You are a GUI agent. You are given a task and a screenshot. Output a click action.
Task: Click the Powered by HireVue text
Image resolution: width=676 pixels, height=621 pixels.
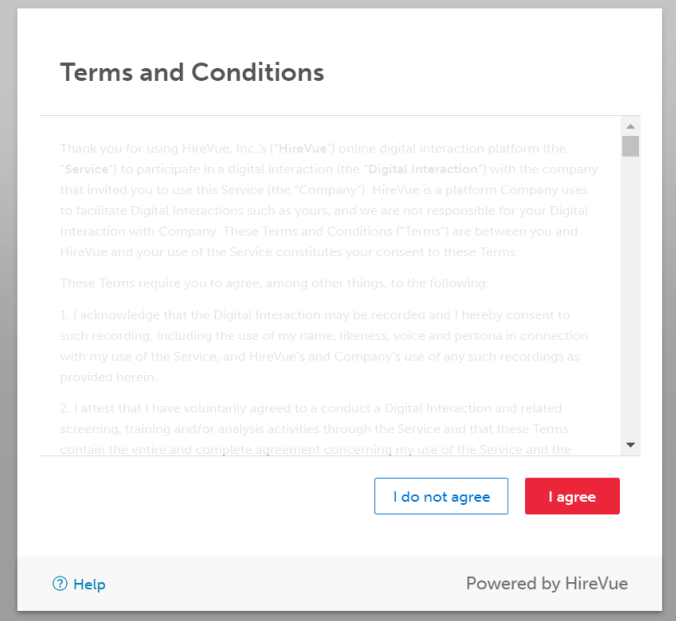tap(547, 583)
